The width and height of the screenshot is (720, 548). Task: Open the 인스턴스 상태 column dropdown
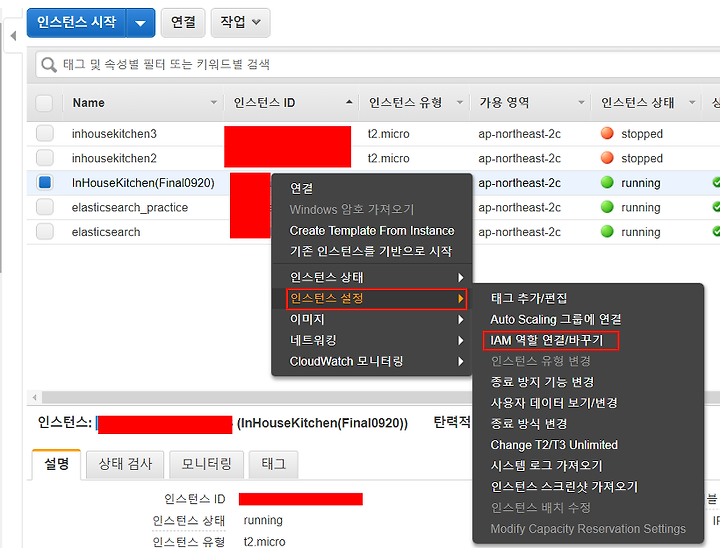click(692, 102)
